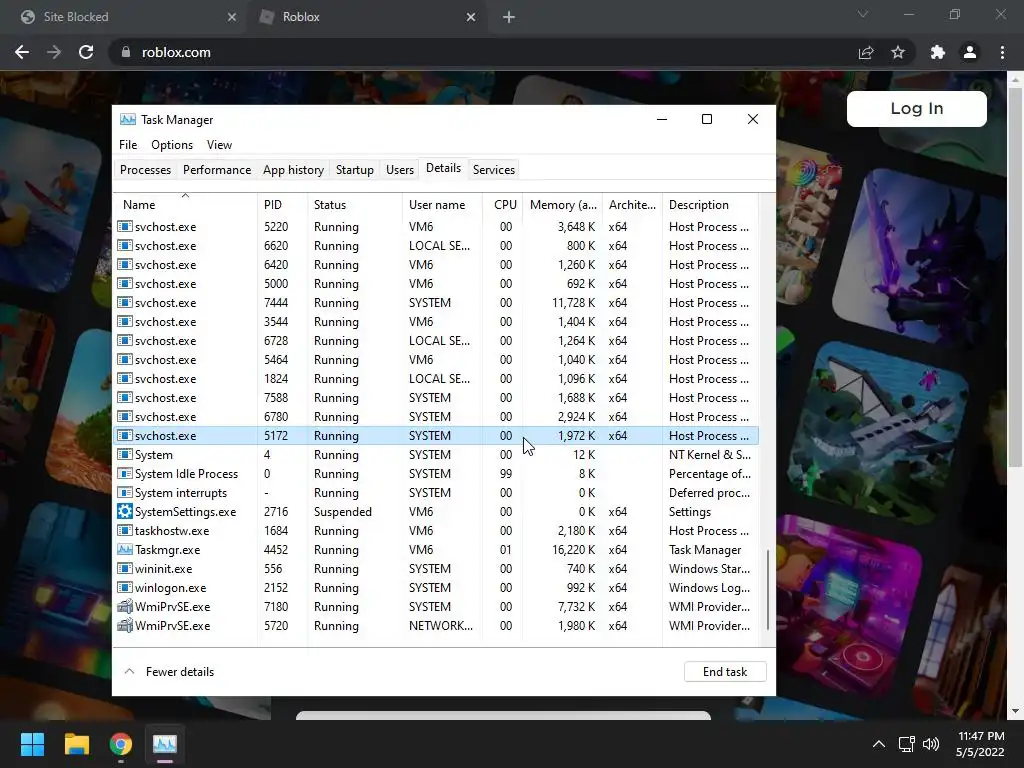This screenshot has height=768, width=1024.
Task: Click WmiPrvSE.exe icon with PID 5720
Action: (124, 626)
